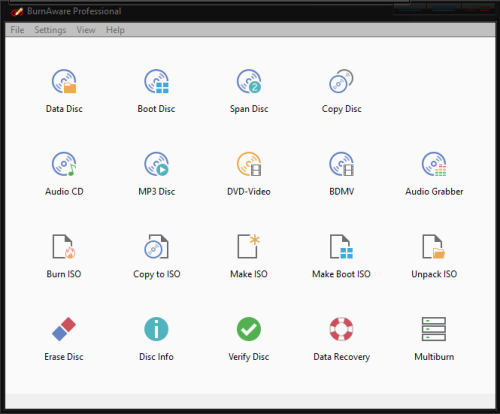
Task: Open the Help menu
Action: click(x=115, y=30)
